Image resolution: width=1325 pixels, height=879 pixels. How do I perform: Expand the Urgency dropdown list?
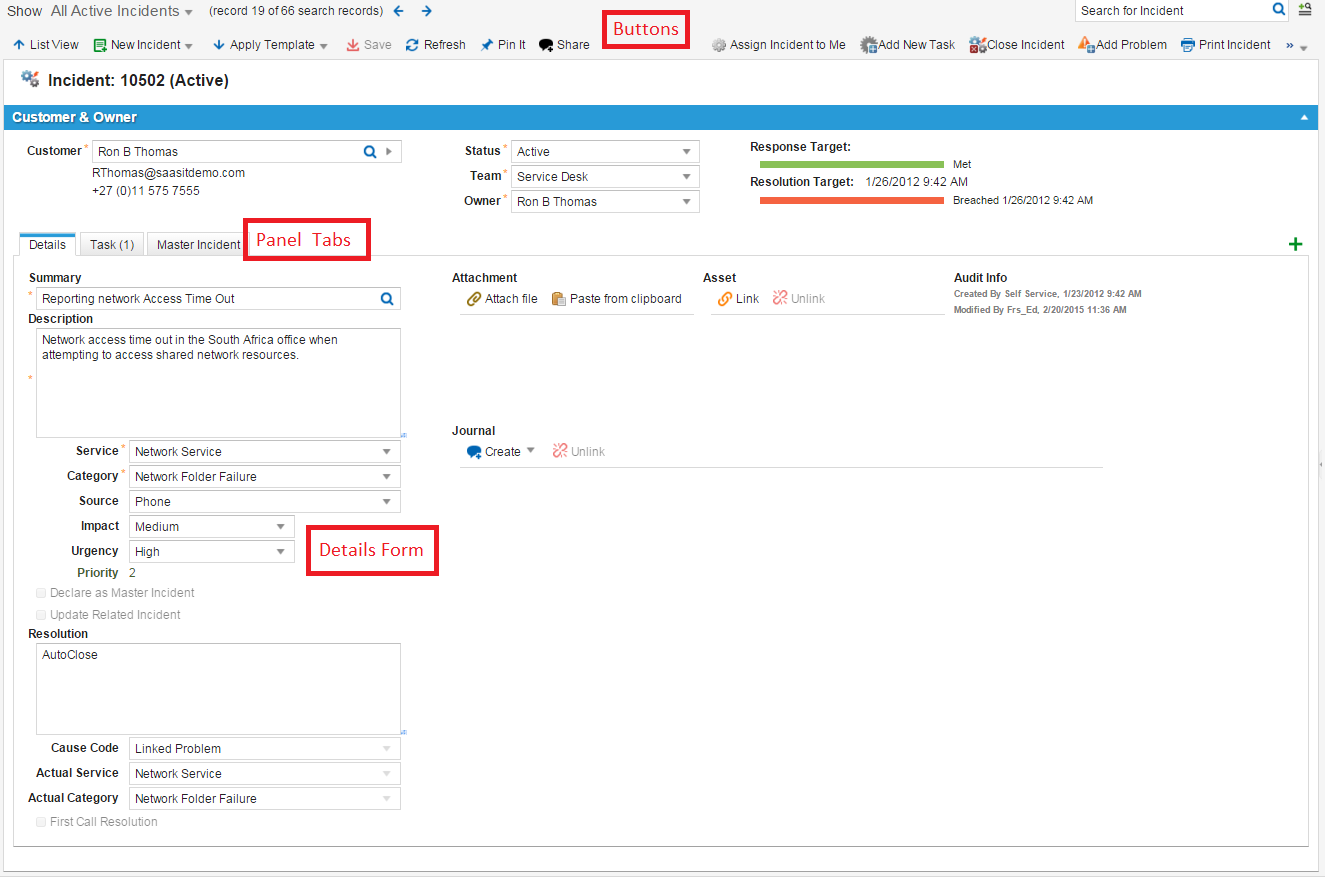coord(281,552)
